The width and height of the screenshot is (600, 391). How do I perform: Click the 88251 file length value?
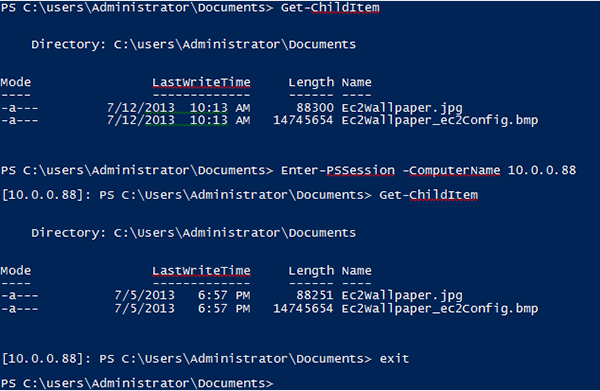pyautogui.click(x=315, y=295)
